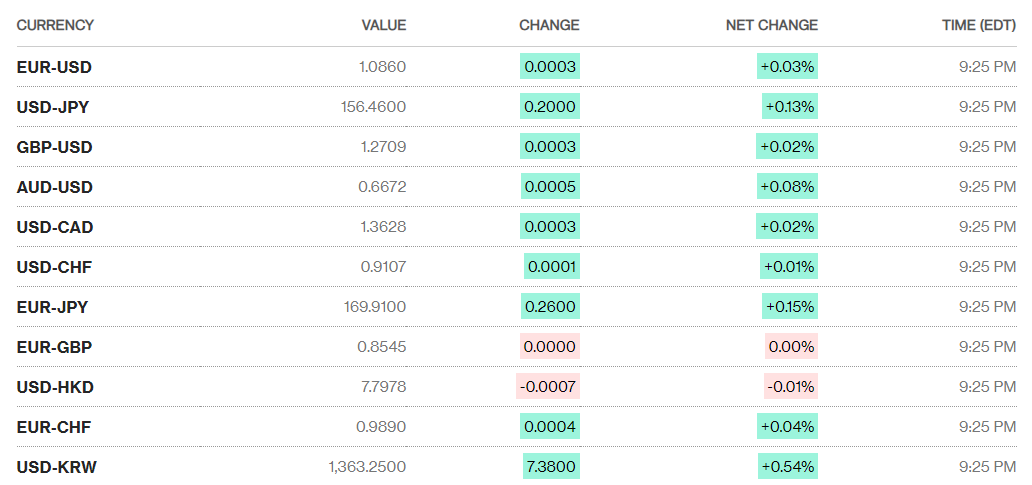Click the EUR-CHF currency pair
This screenshot has width=1032, height=485.
pos(54,427)
